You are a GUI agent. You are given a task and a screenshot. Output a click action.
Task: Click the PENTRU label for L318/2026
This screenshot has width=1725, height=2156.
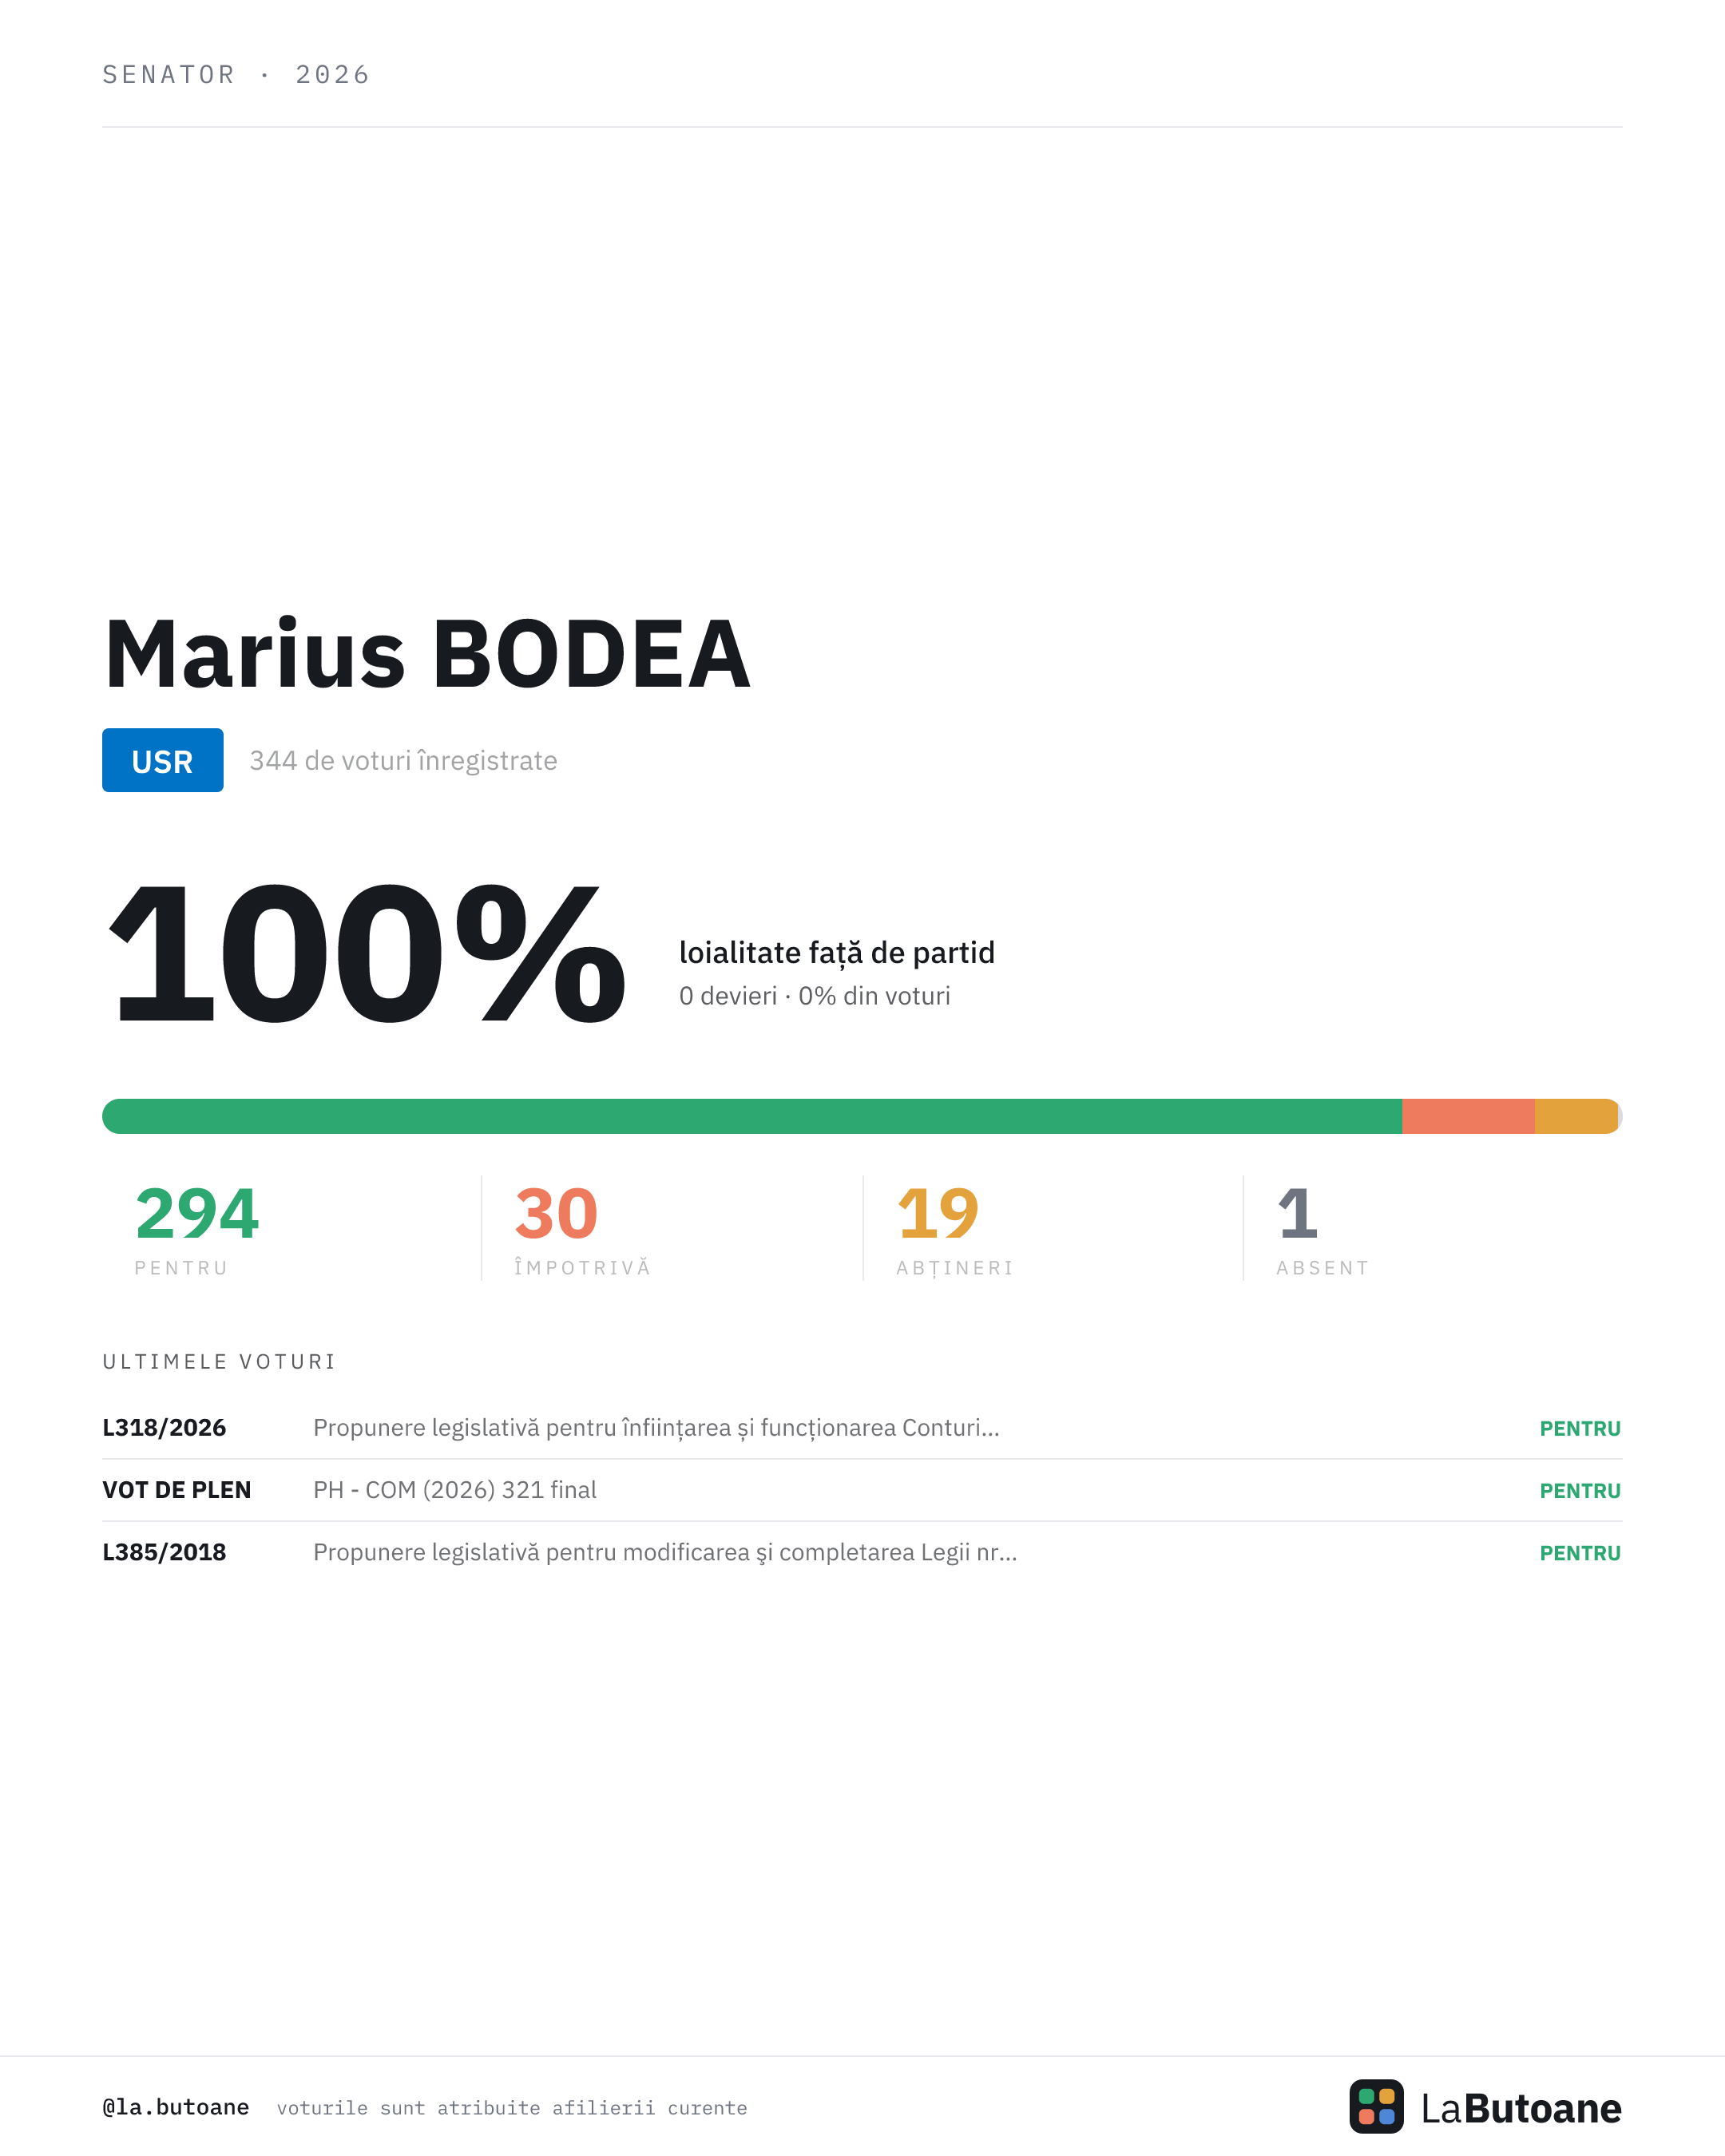1580,1428
